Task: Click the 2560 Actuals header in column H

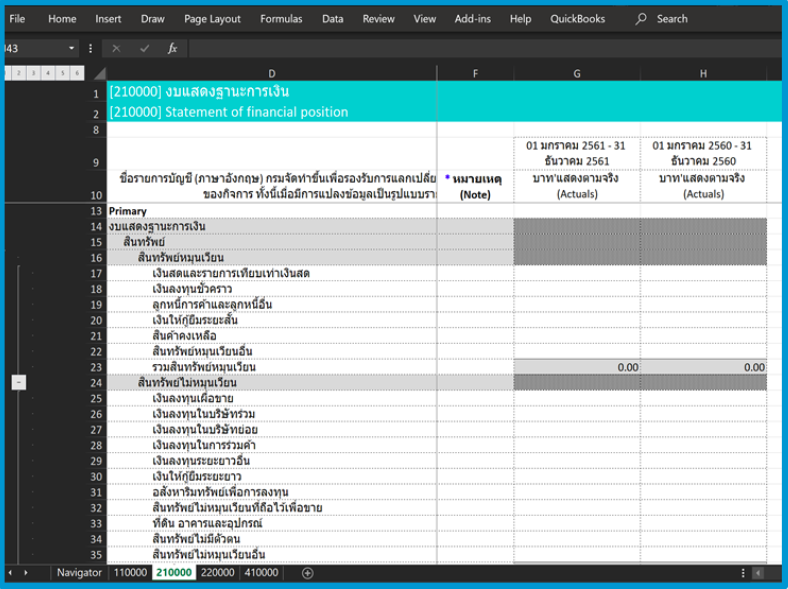Action: click(x=703, y=186)
